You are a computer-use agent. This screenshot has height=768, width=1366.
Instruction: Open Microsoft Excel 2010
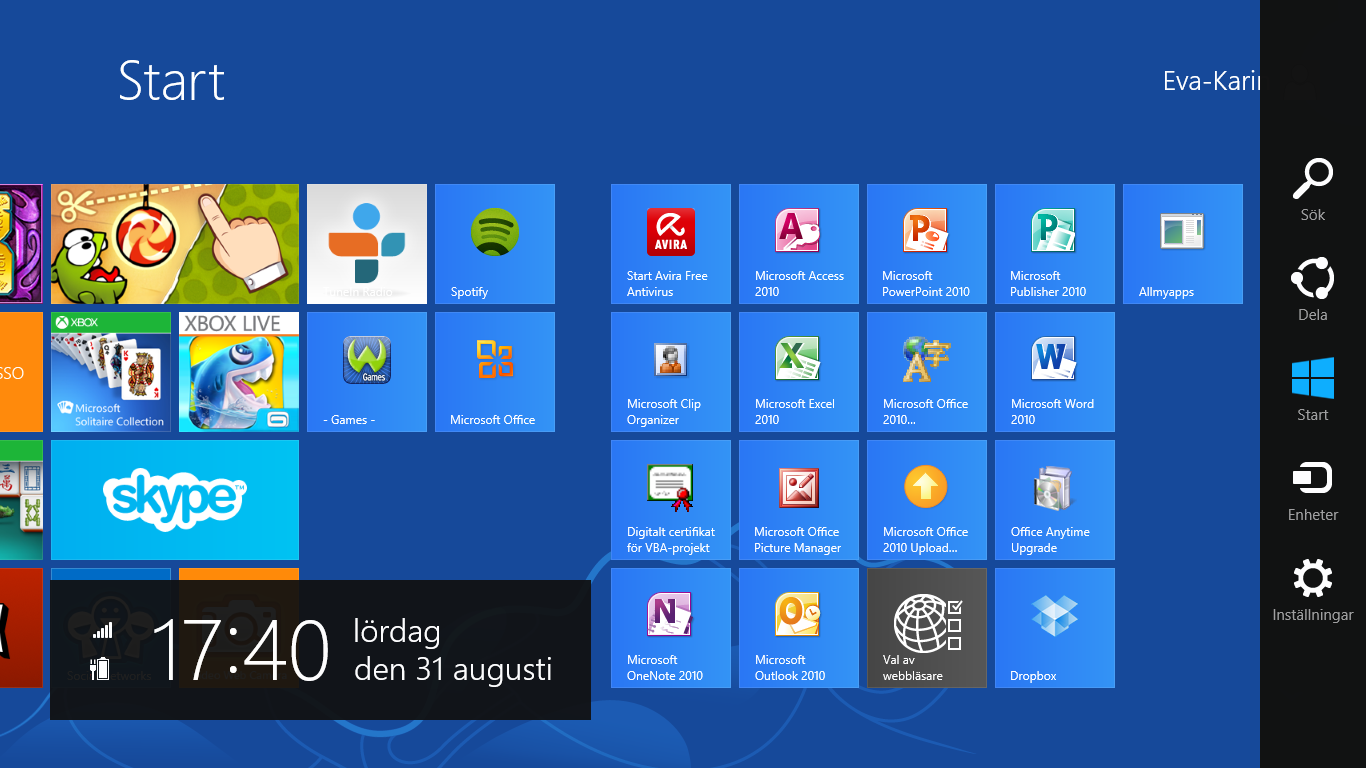click(x=799, y=372)
